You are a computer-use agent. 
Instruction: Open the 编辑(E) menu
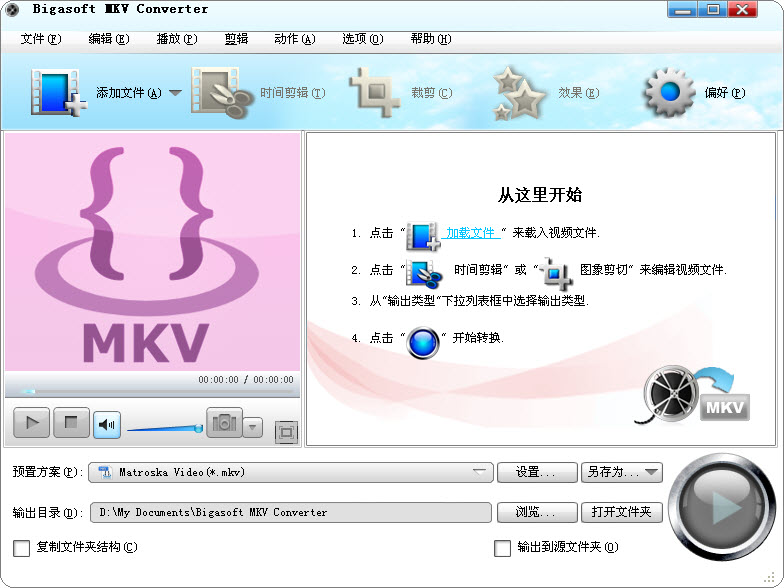(108, 39)
